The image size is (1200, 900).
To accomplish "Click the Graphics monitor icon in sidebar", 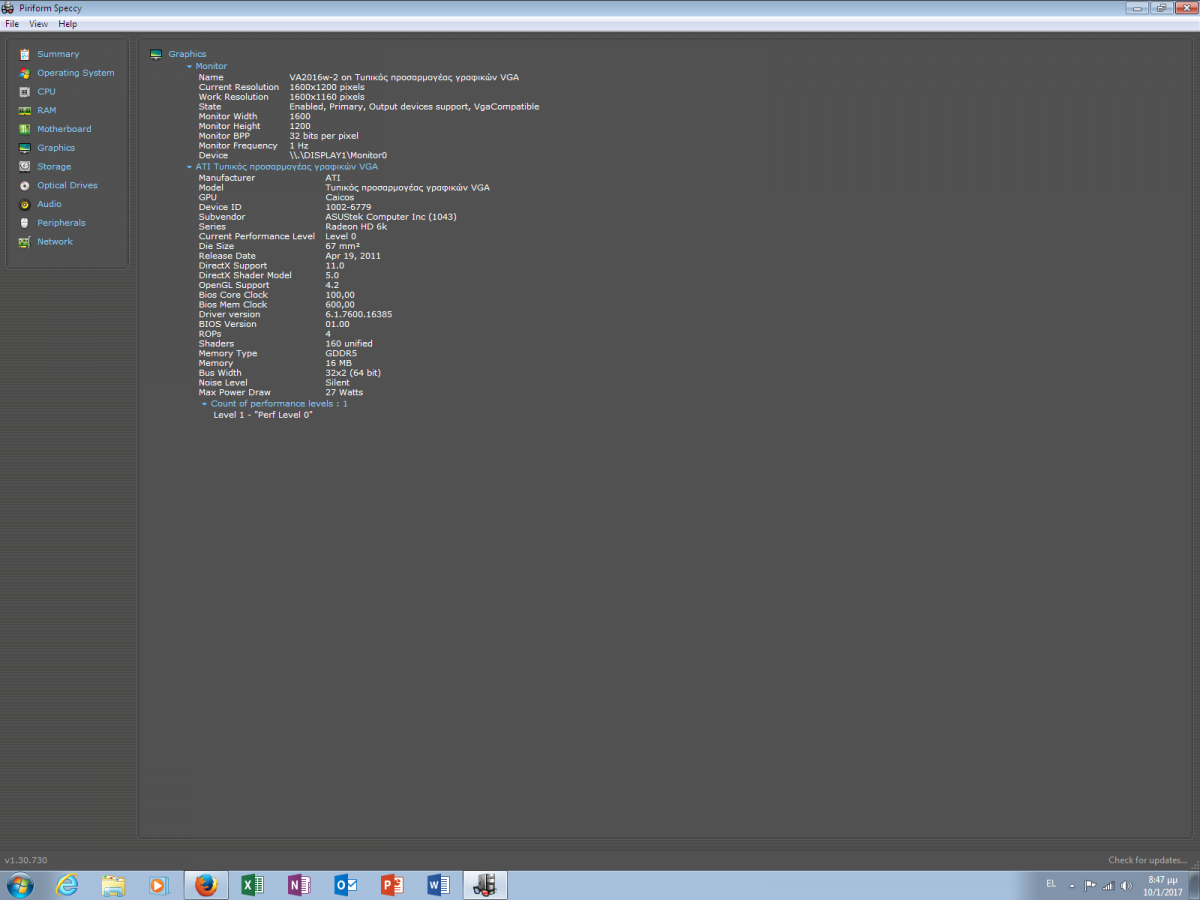I will (25, 148).
